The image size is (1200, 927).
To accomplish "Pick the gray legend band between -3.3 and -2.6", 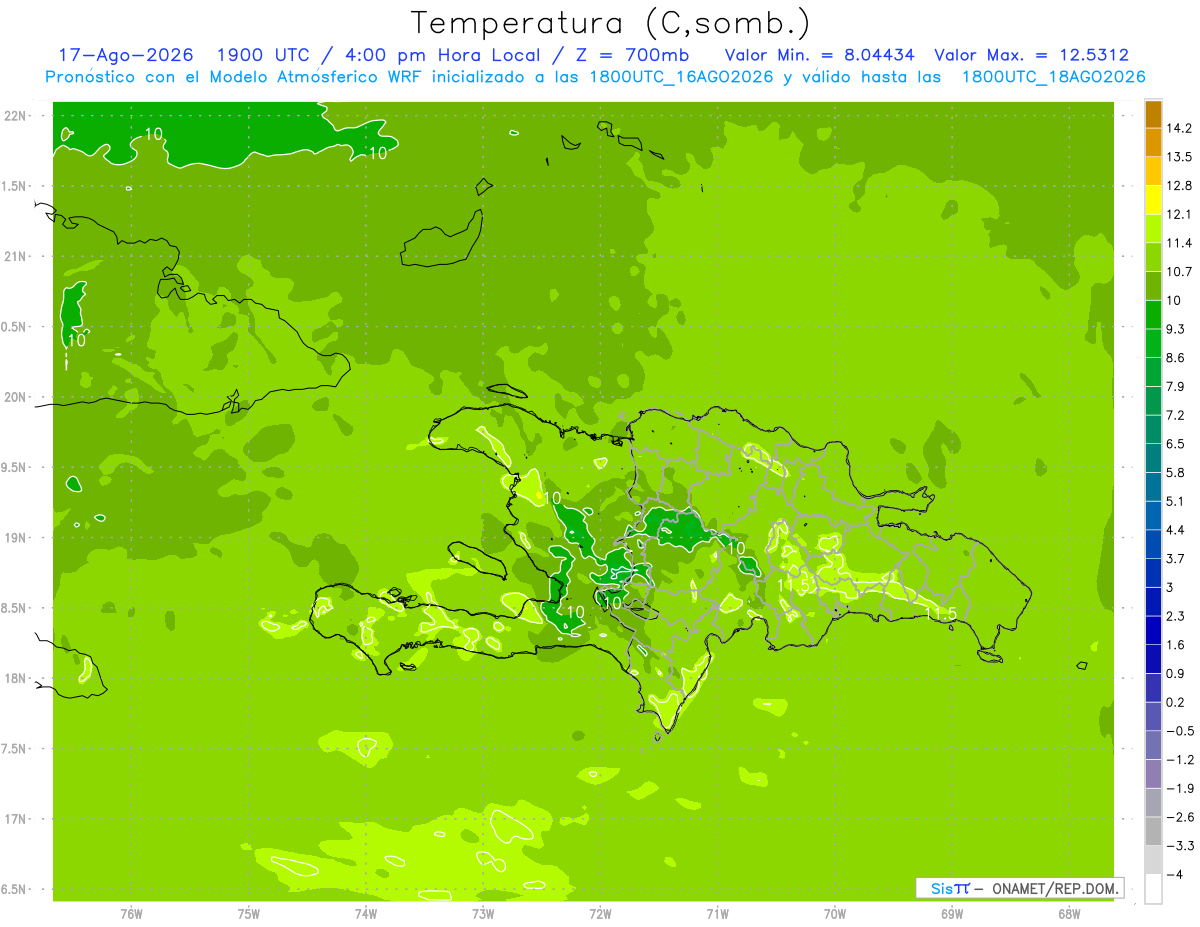I will click(x=1153, y=831).
